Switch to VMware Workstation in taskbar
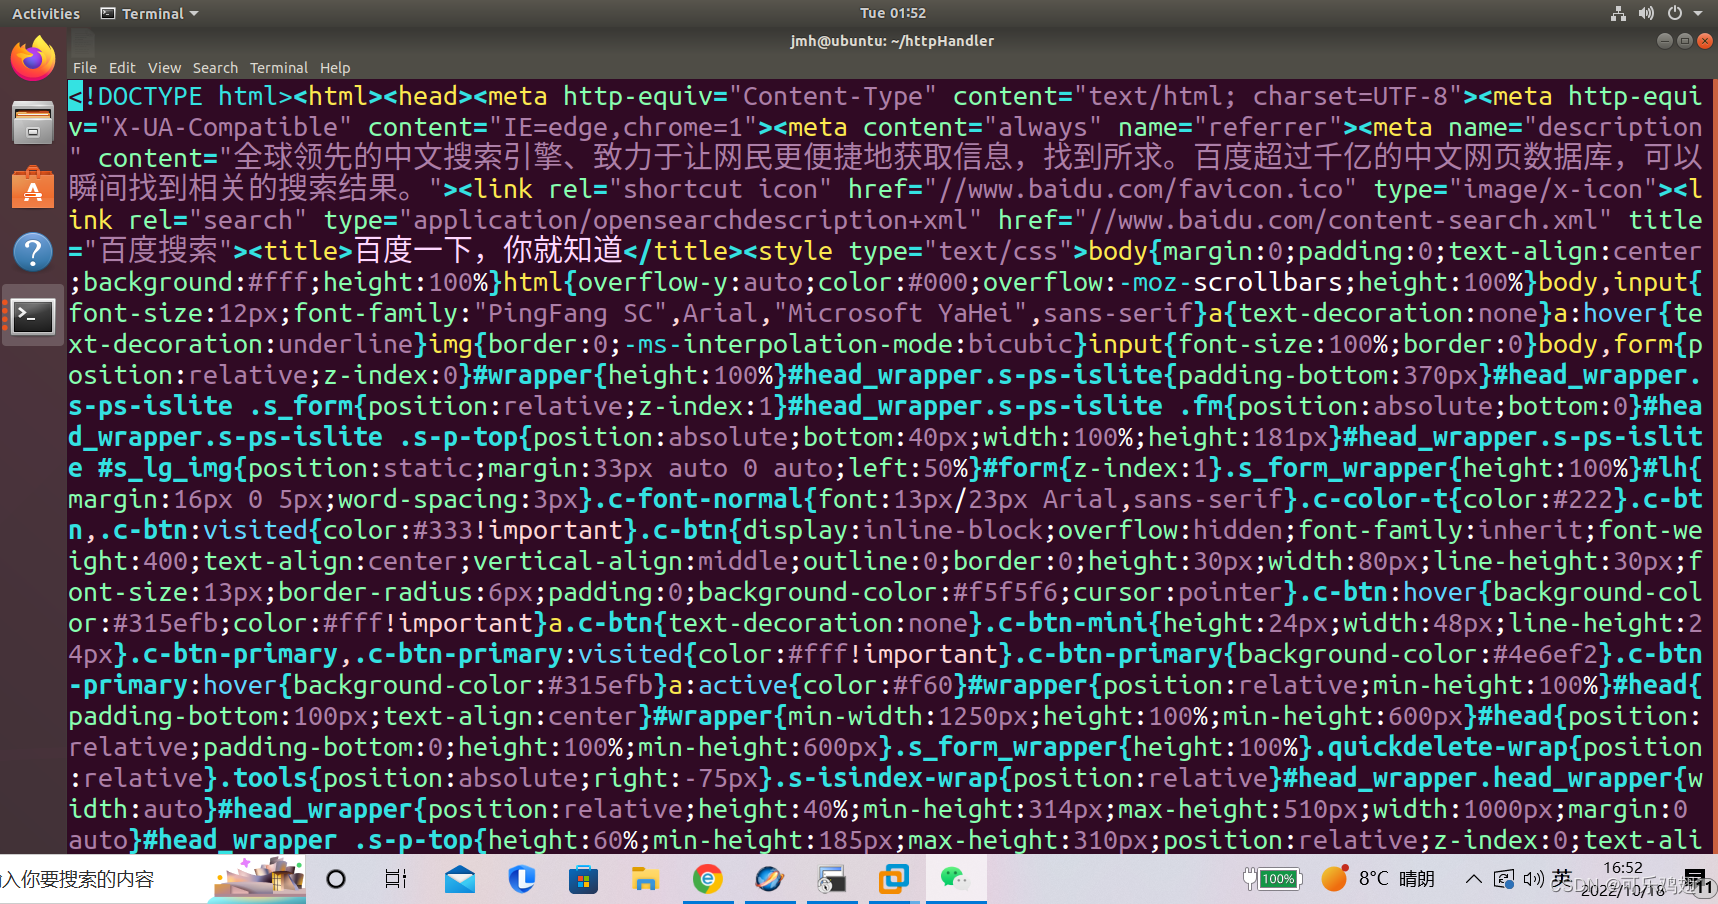The image size is (1718, 904). tap(893, 879)
